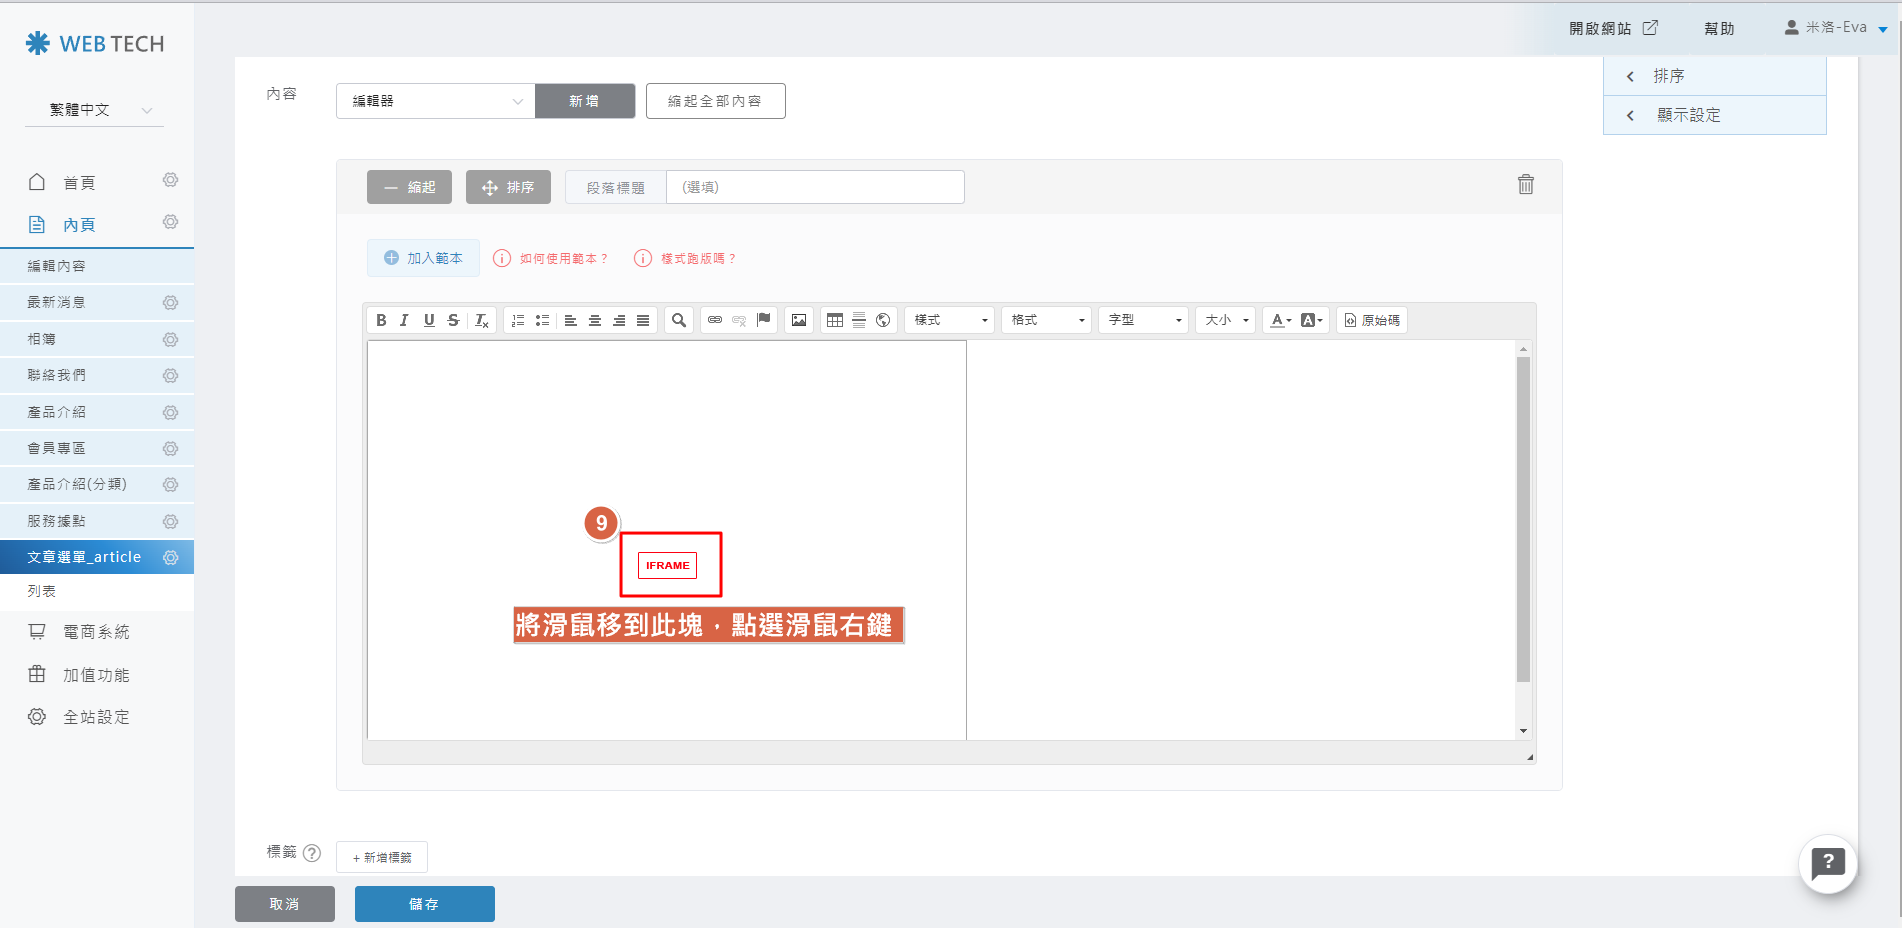Toggle underline text formatting
1902x928 pixels.
(x=429, y=320)
